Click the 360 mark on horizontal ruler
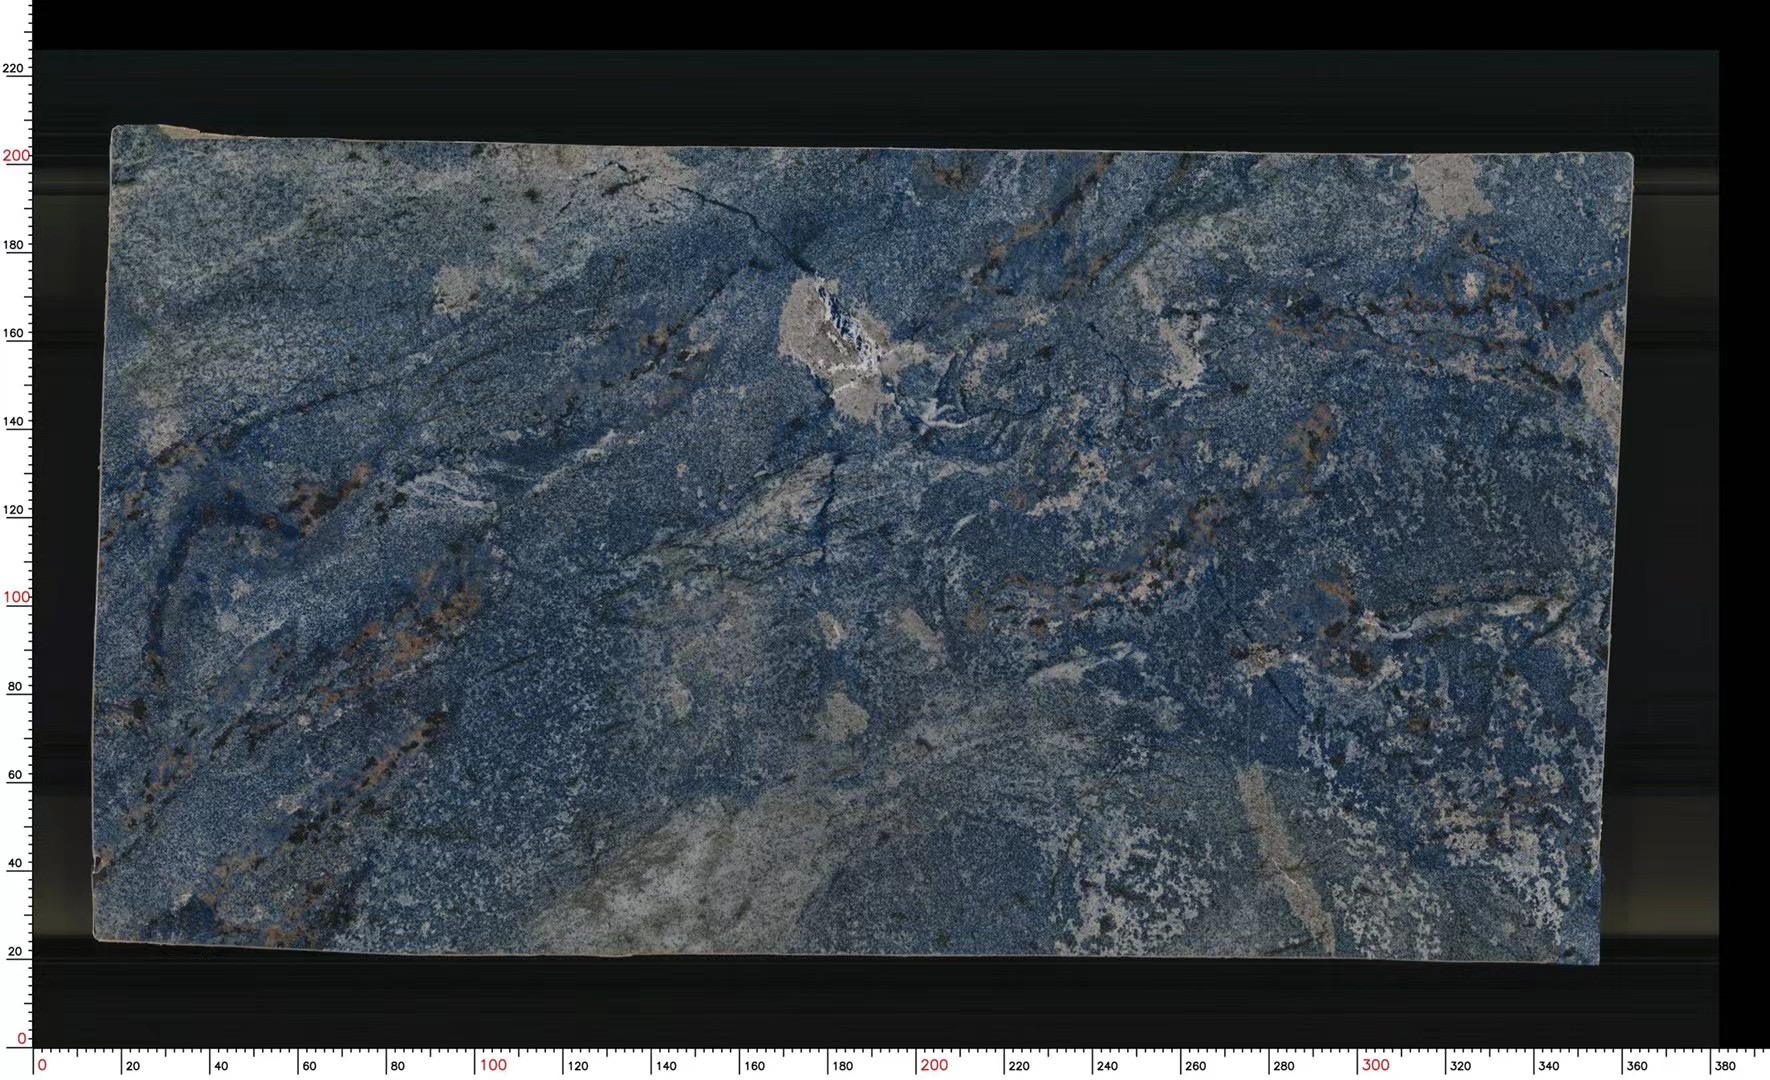Viewport: 1770px width, 1080px height. 1637,1066
